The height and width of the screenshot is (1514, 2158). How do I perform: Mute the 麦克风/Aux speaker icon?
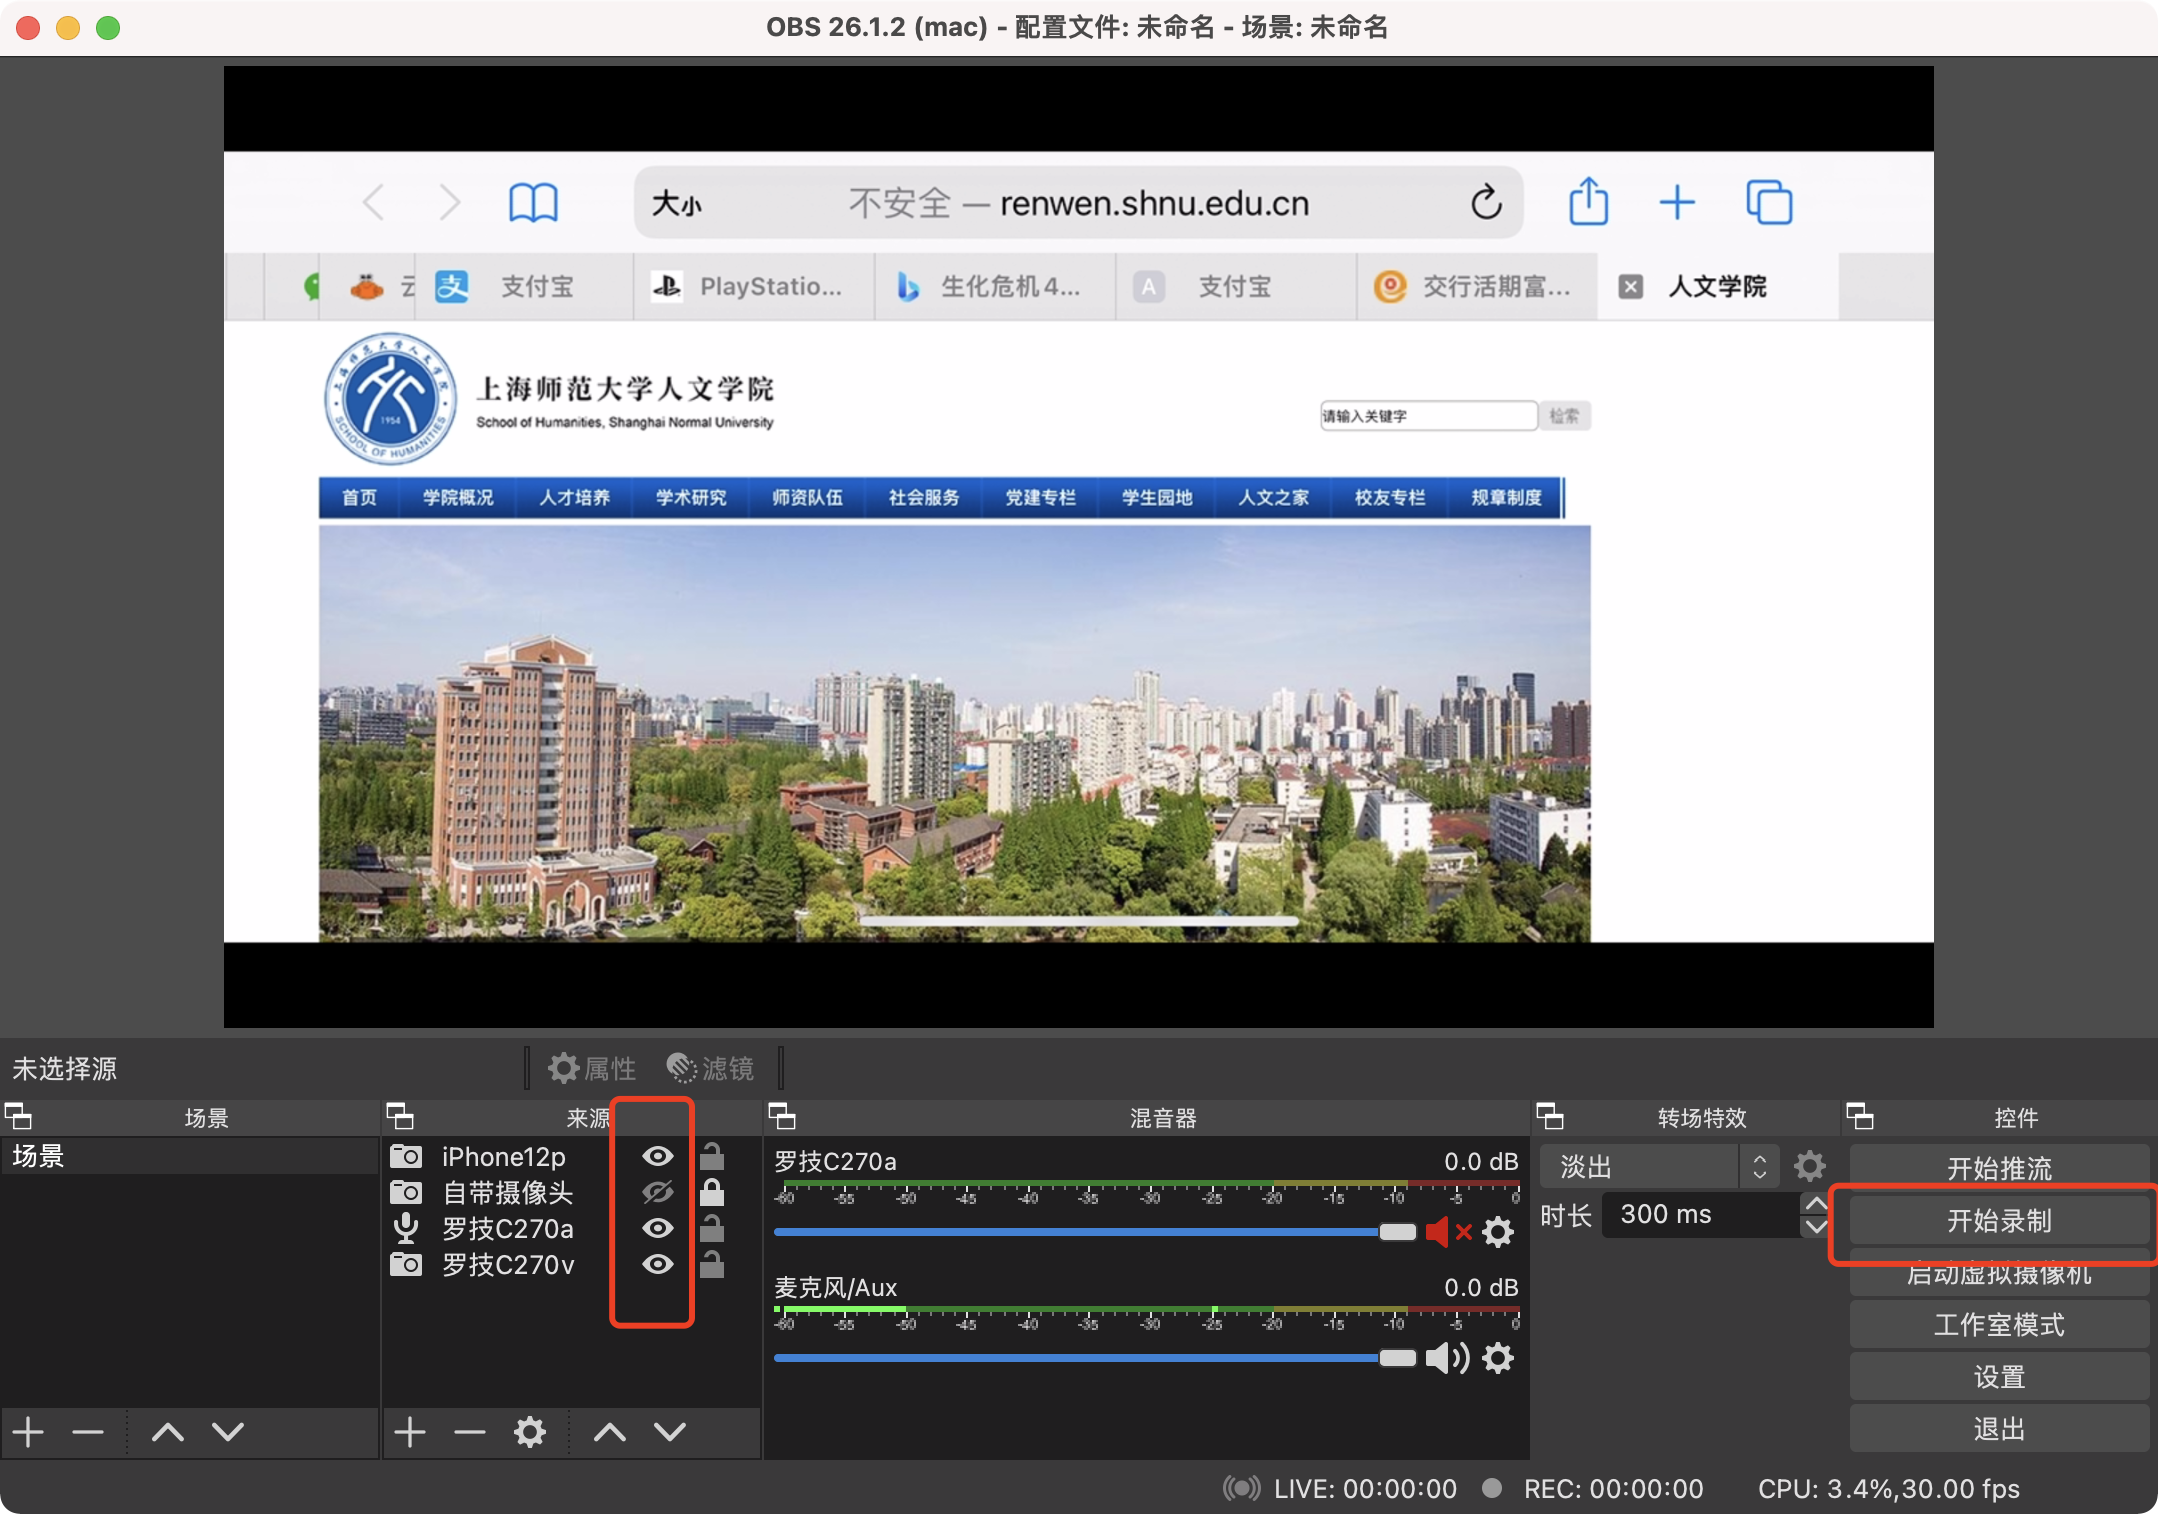click(x=1447, y=1358)
